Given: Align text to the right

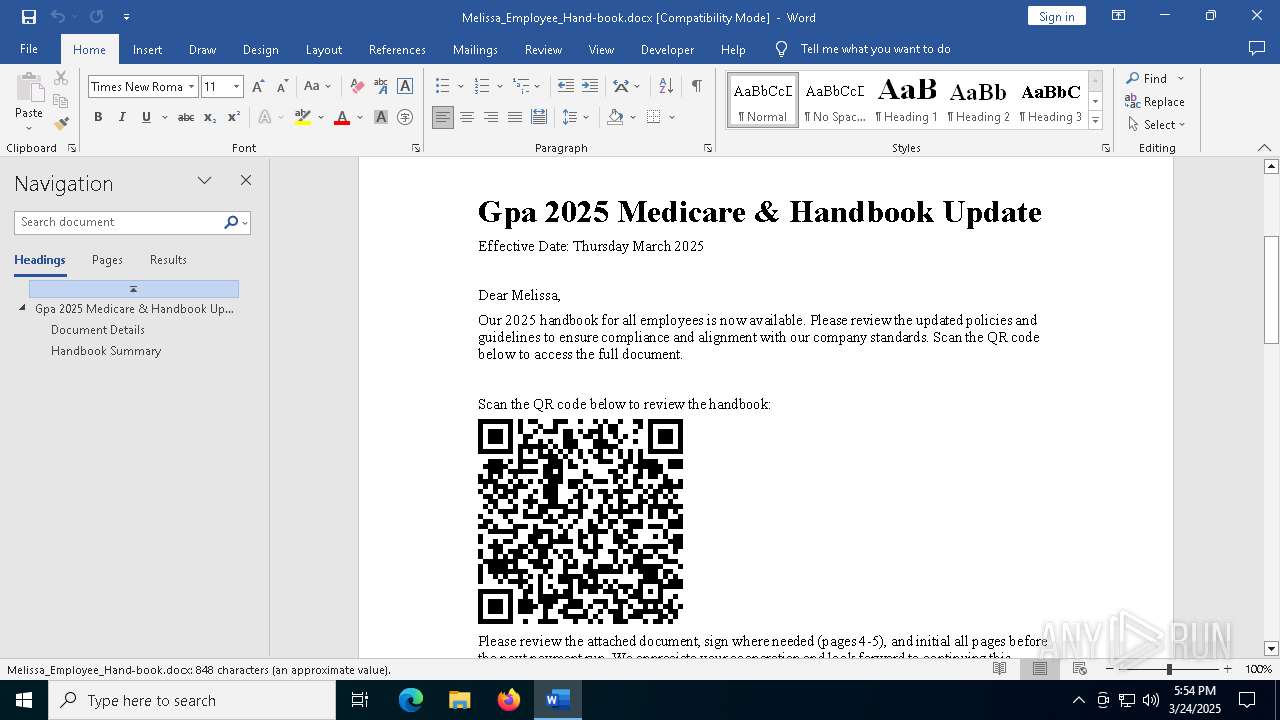Looking at the screenshot, I should (x=491, y=117).
